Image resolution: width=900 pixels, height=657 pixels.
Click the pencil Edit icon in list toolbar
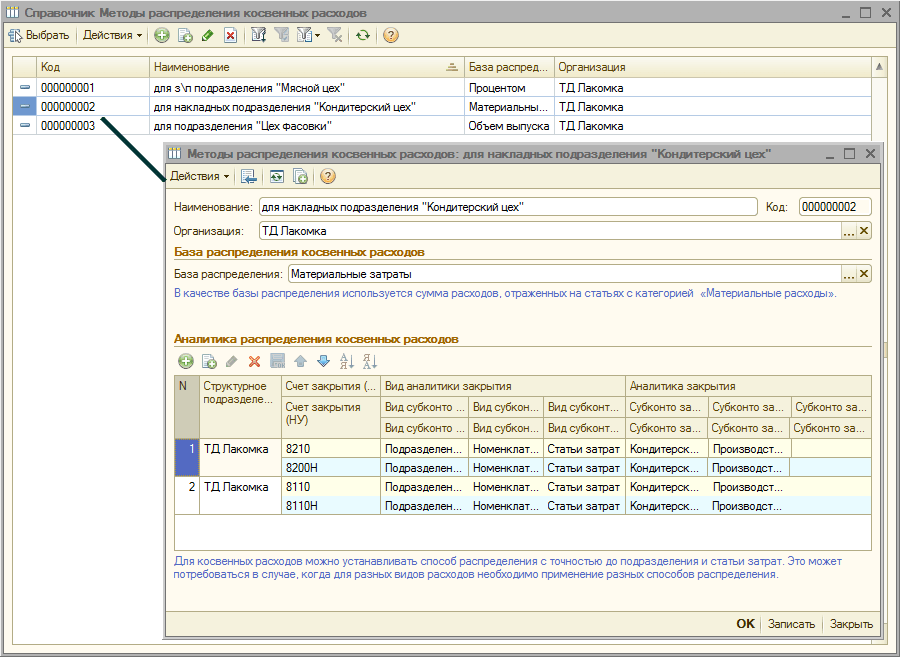(x=207, y=35)
